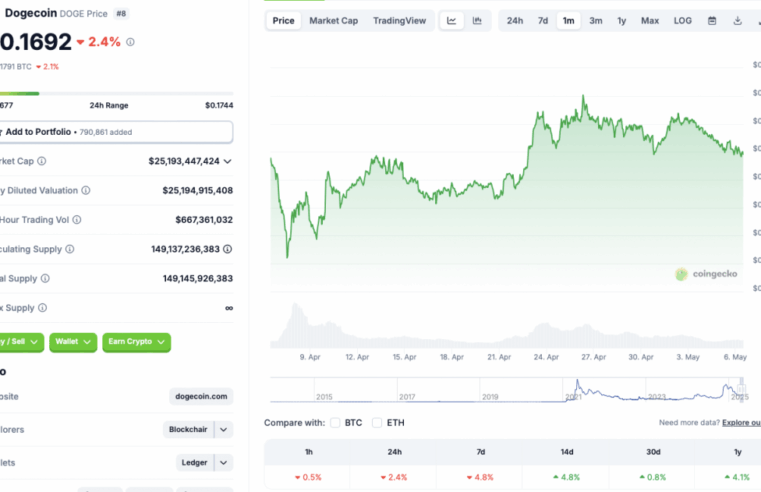Image resolution: width=761 pixels, height=492 pixels.
Task: Expand Market Cap details chevron
Action: 227,161
